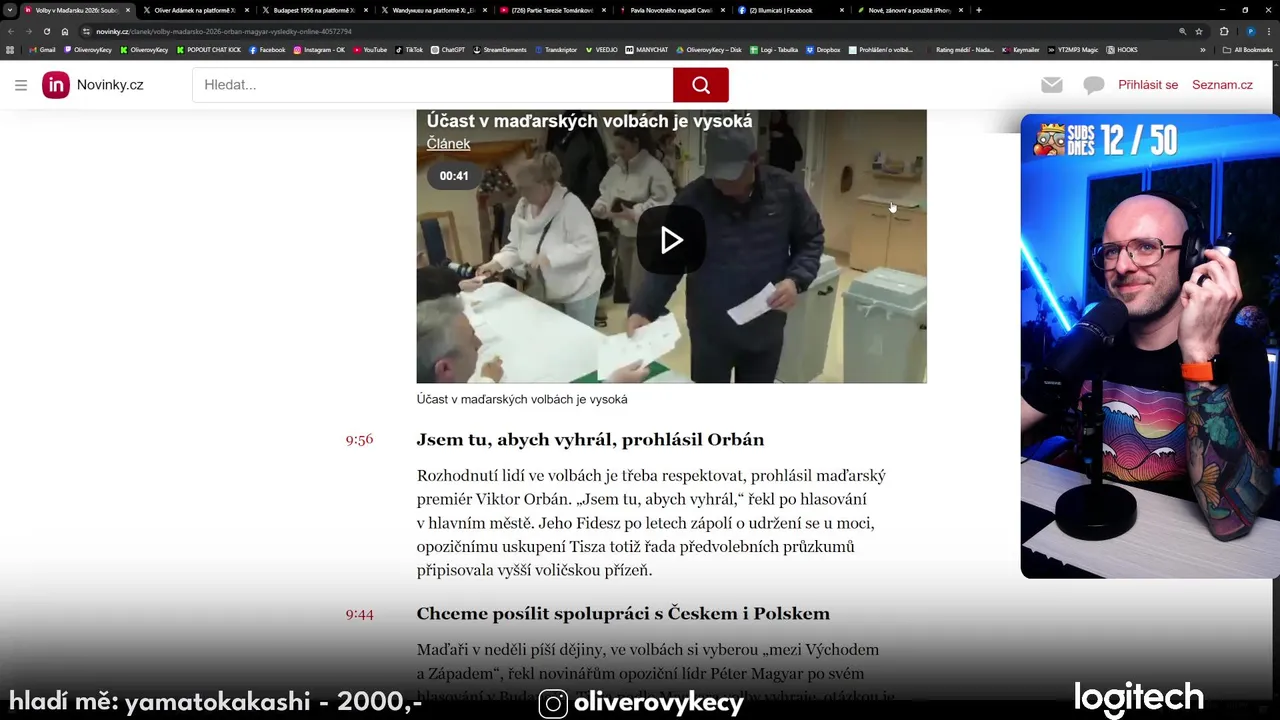The image size is (1280, 720).
Task: Open the VEEDIO bookmark
Action: coord(602,49)
